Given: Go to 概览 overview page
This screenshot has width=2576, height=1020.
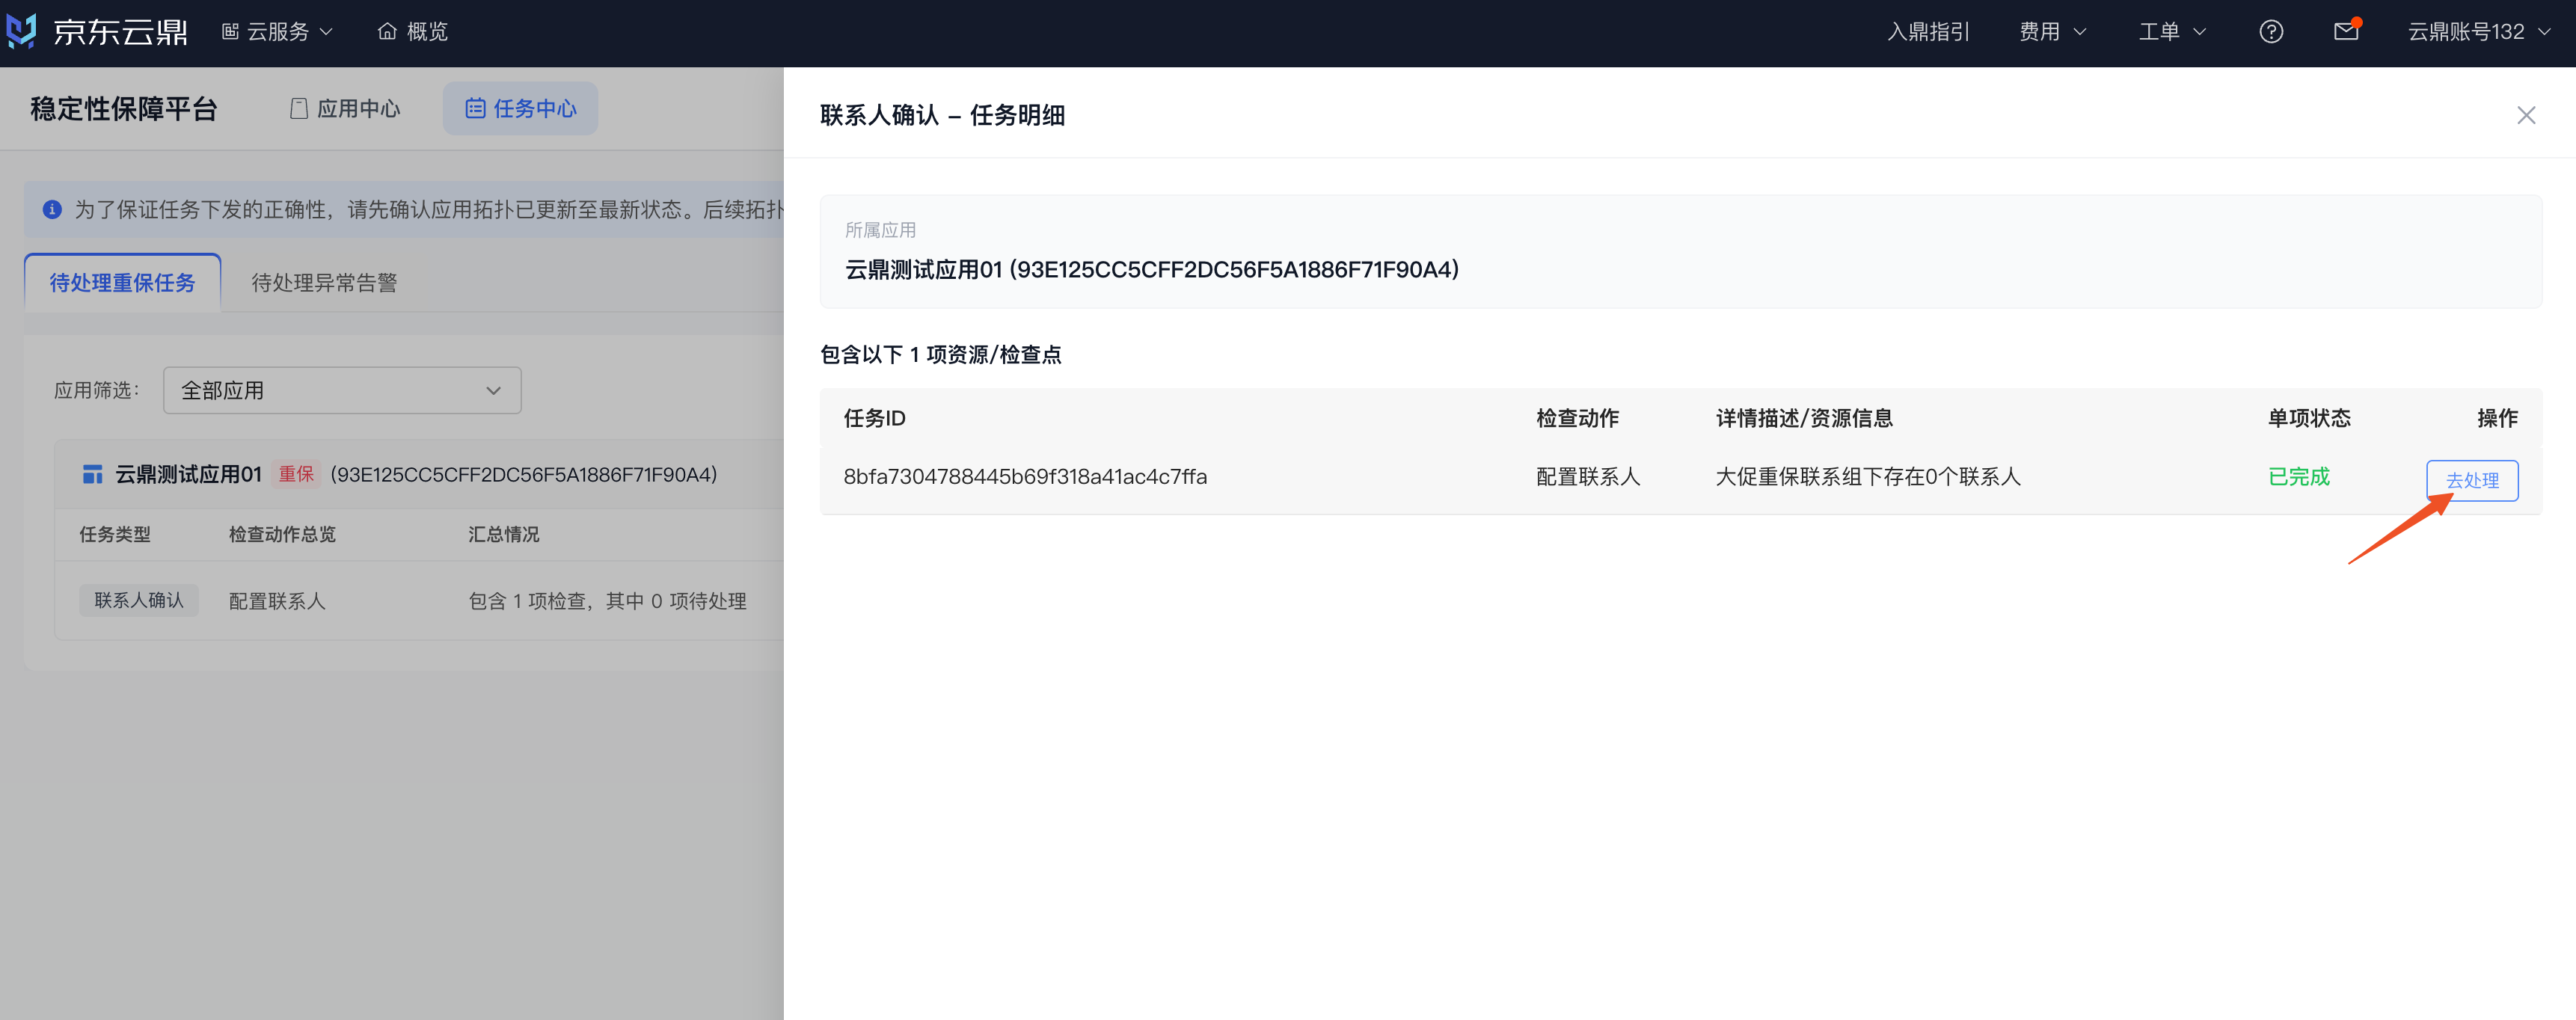Looking at the screenshot, I should point(412,32).
